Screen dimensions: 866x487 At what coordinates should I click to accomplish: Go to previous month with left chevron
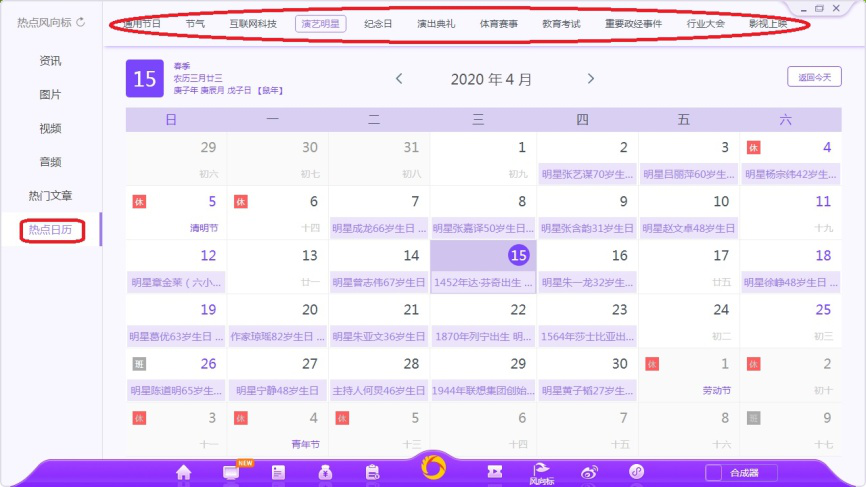(399, 79)
